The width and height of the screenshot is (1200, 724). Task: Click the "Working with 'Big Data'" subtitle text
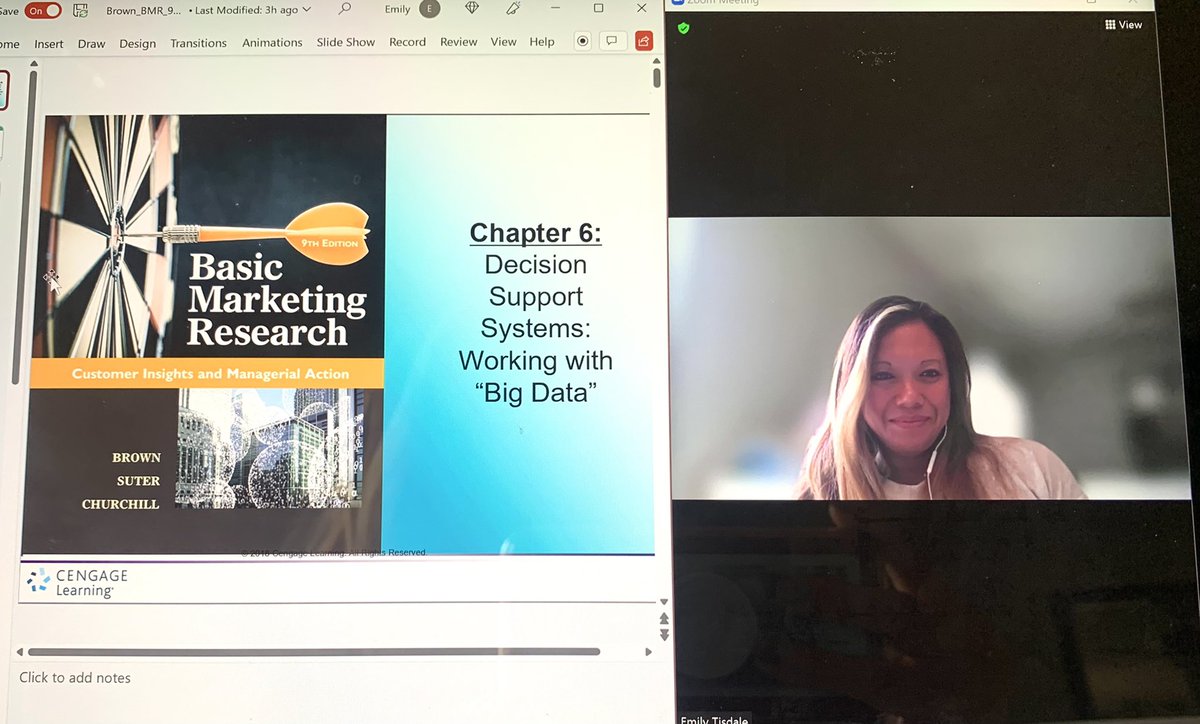pos(536,376)
